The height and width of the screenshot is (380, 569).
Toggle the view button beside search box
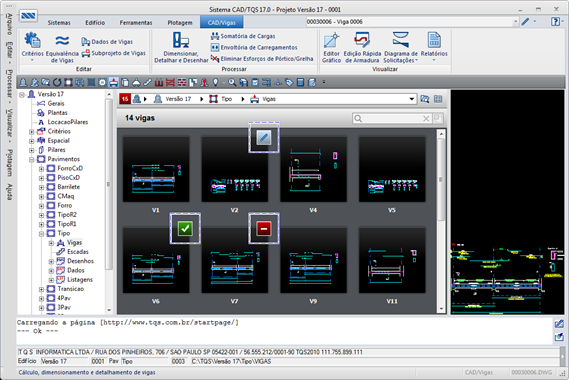[x=438, y=118]
